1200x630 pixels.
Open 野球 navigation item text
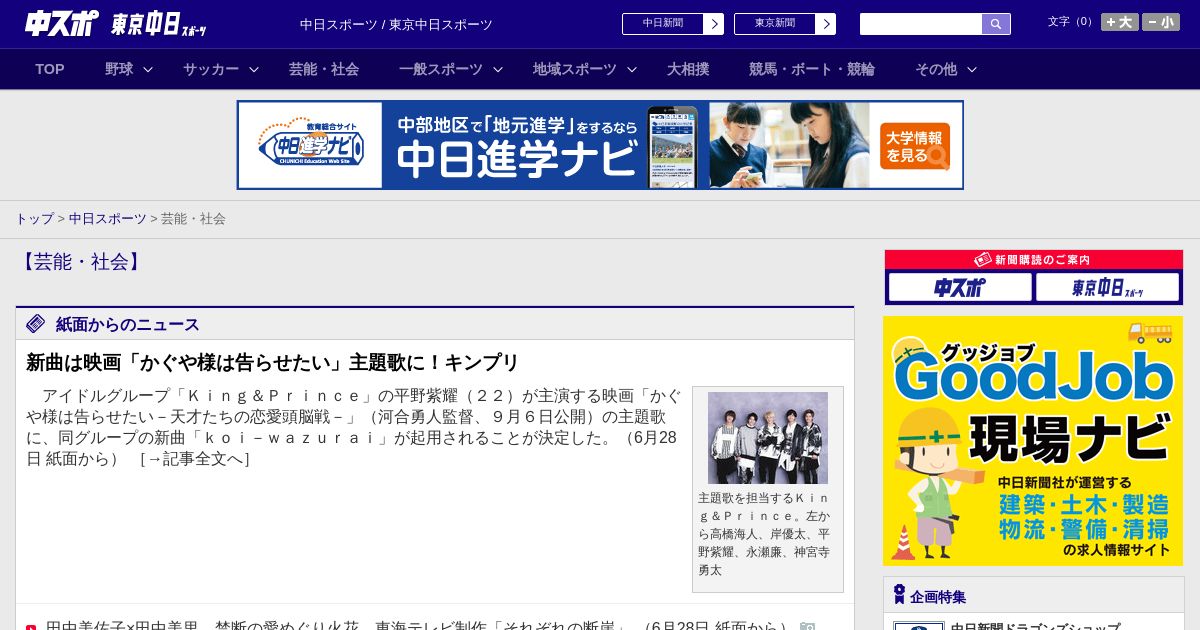coord(119,69)
